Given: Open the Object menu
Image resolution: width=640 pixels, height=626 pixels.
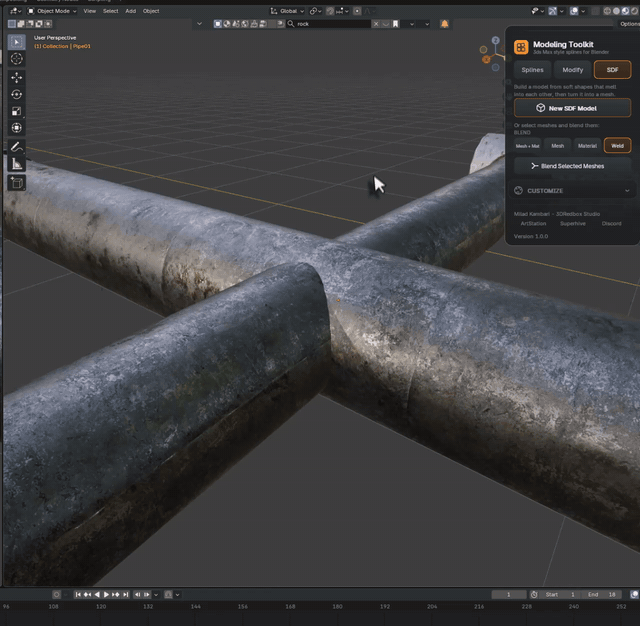Looking at the screenshot, I should [x=151, y=11].
